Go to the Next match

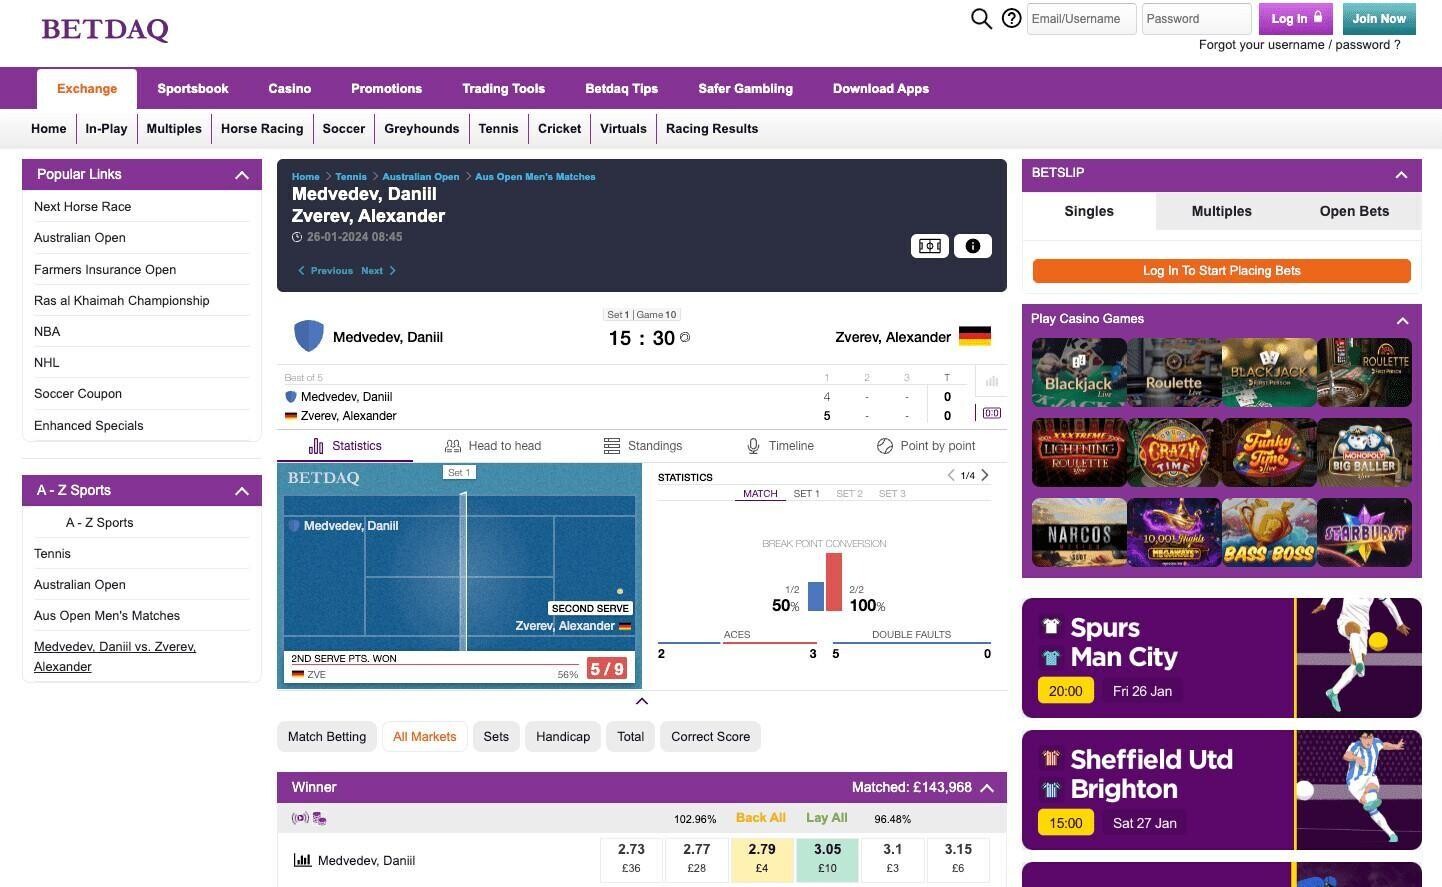point(378,270)
